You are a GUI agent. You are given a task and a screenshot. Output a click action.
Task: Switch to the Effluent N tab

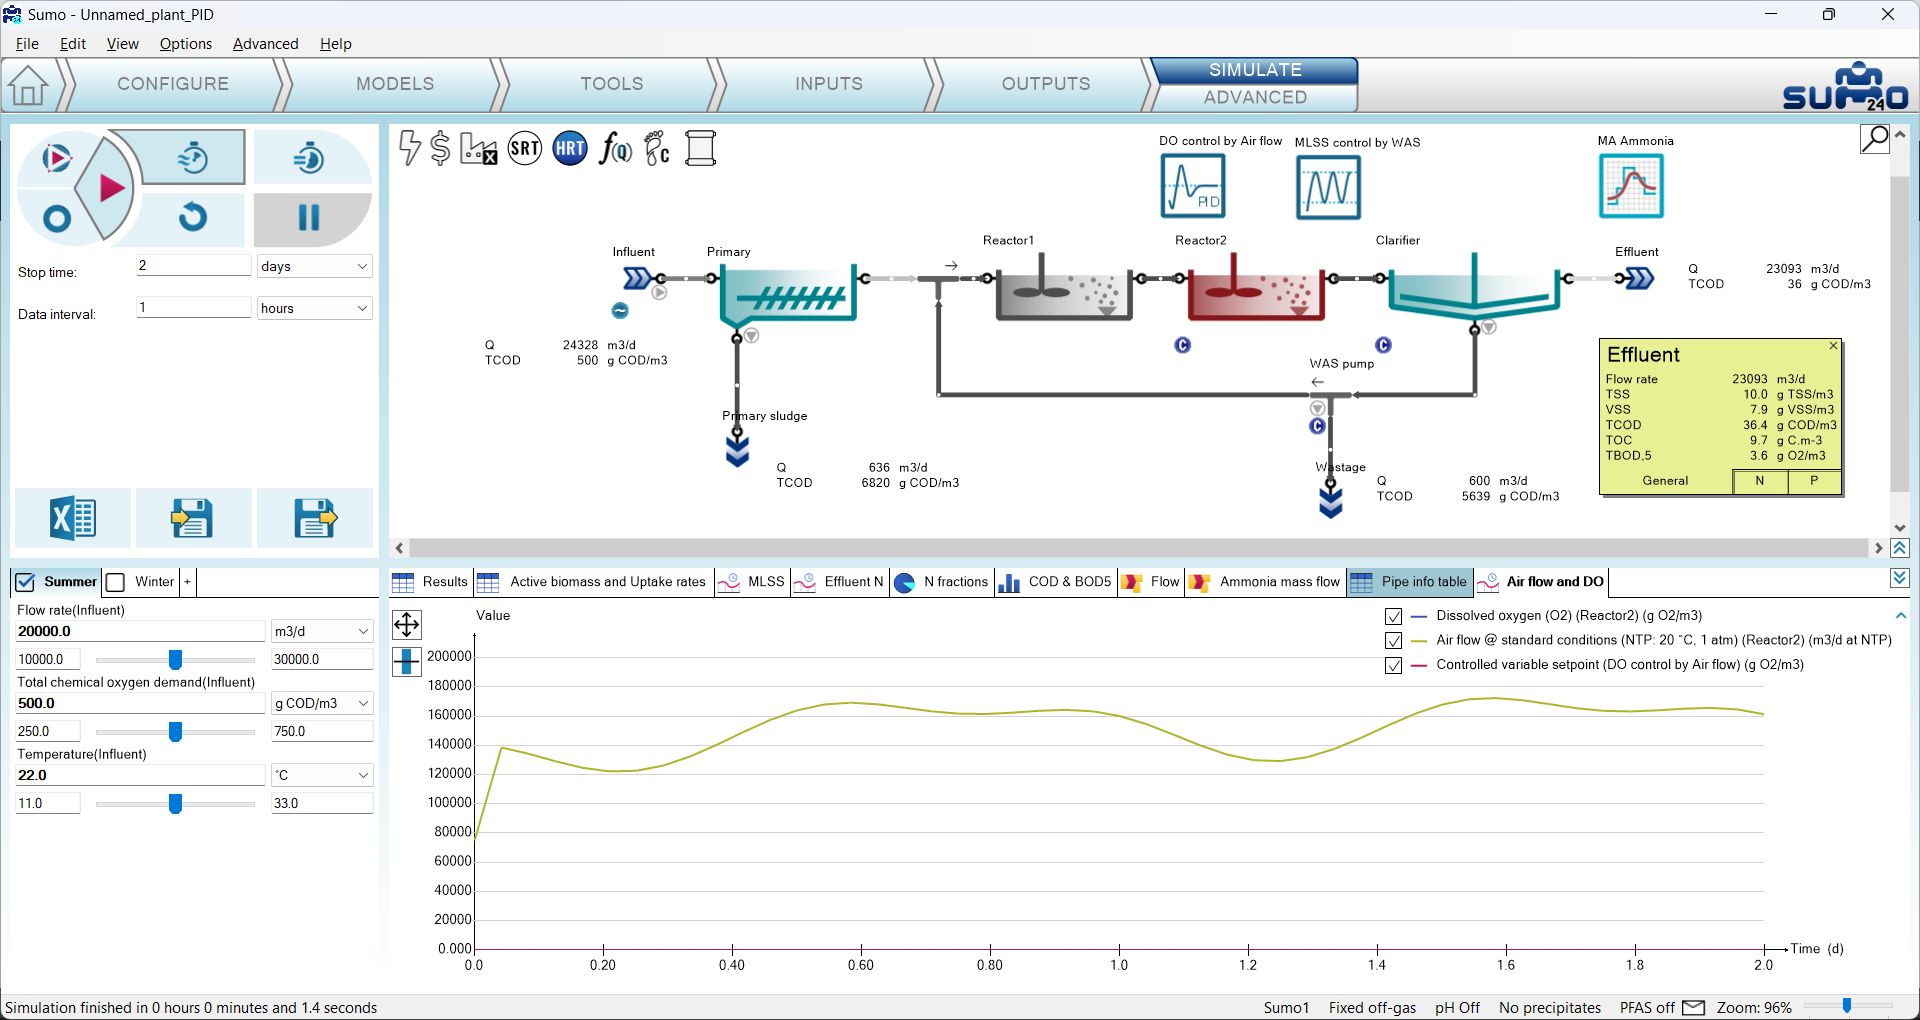click(839, 582)
